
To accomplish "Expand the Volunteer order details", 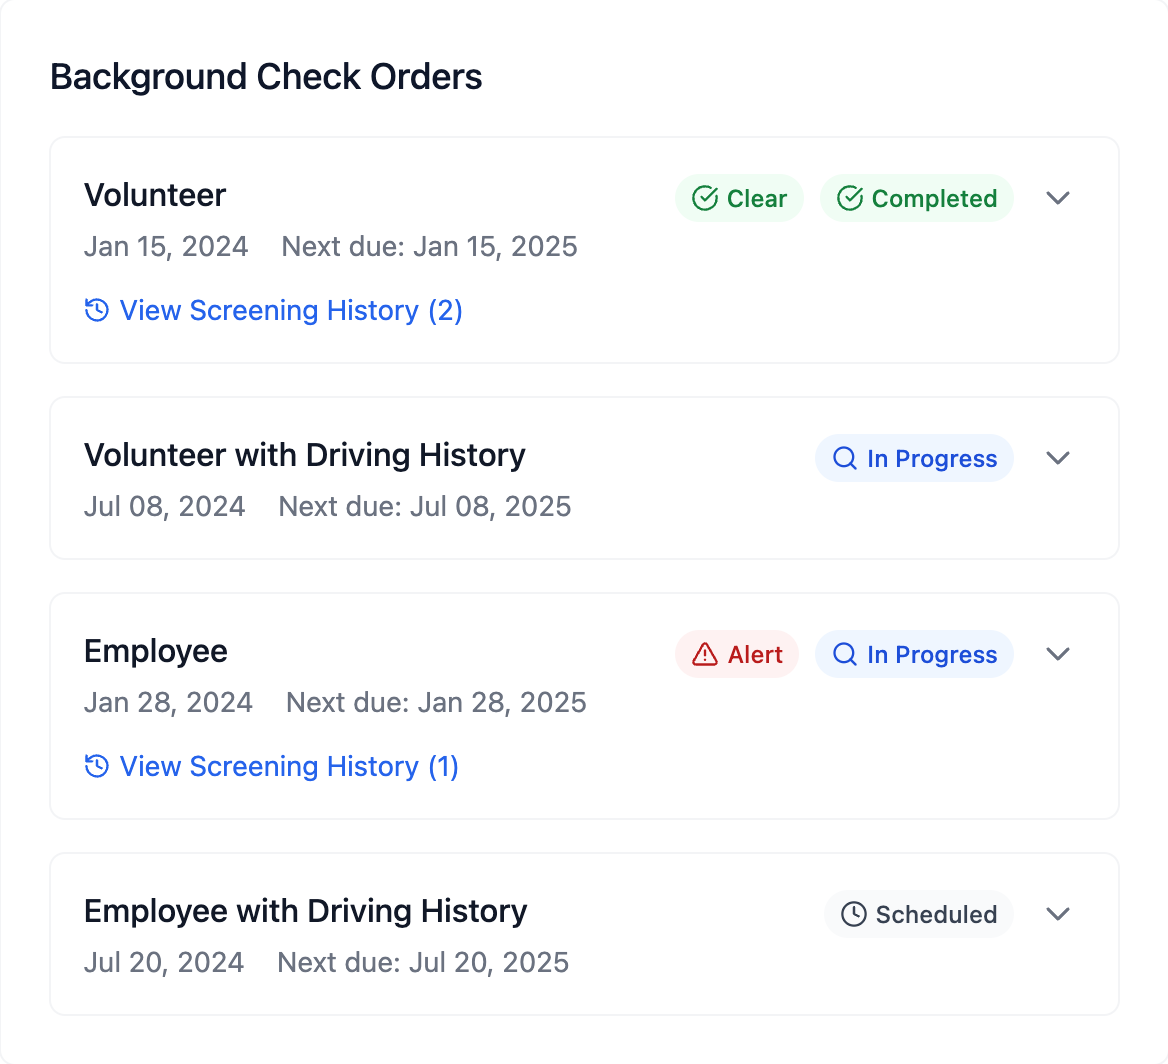I will 1057,198.
